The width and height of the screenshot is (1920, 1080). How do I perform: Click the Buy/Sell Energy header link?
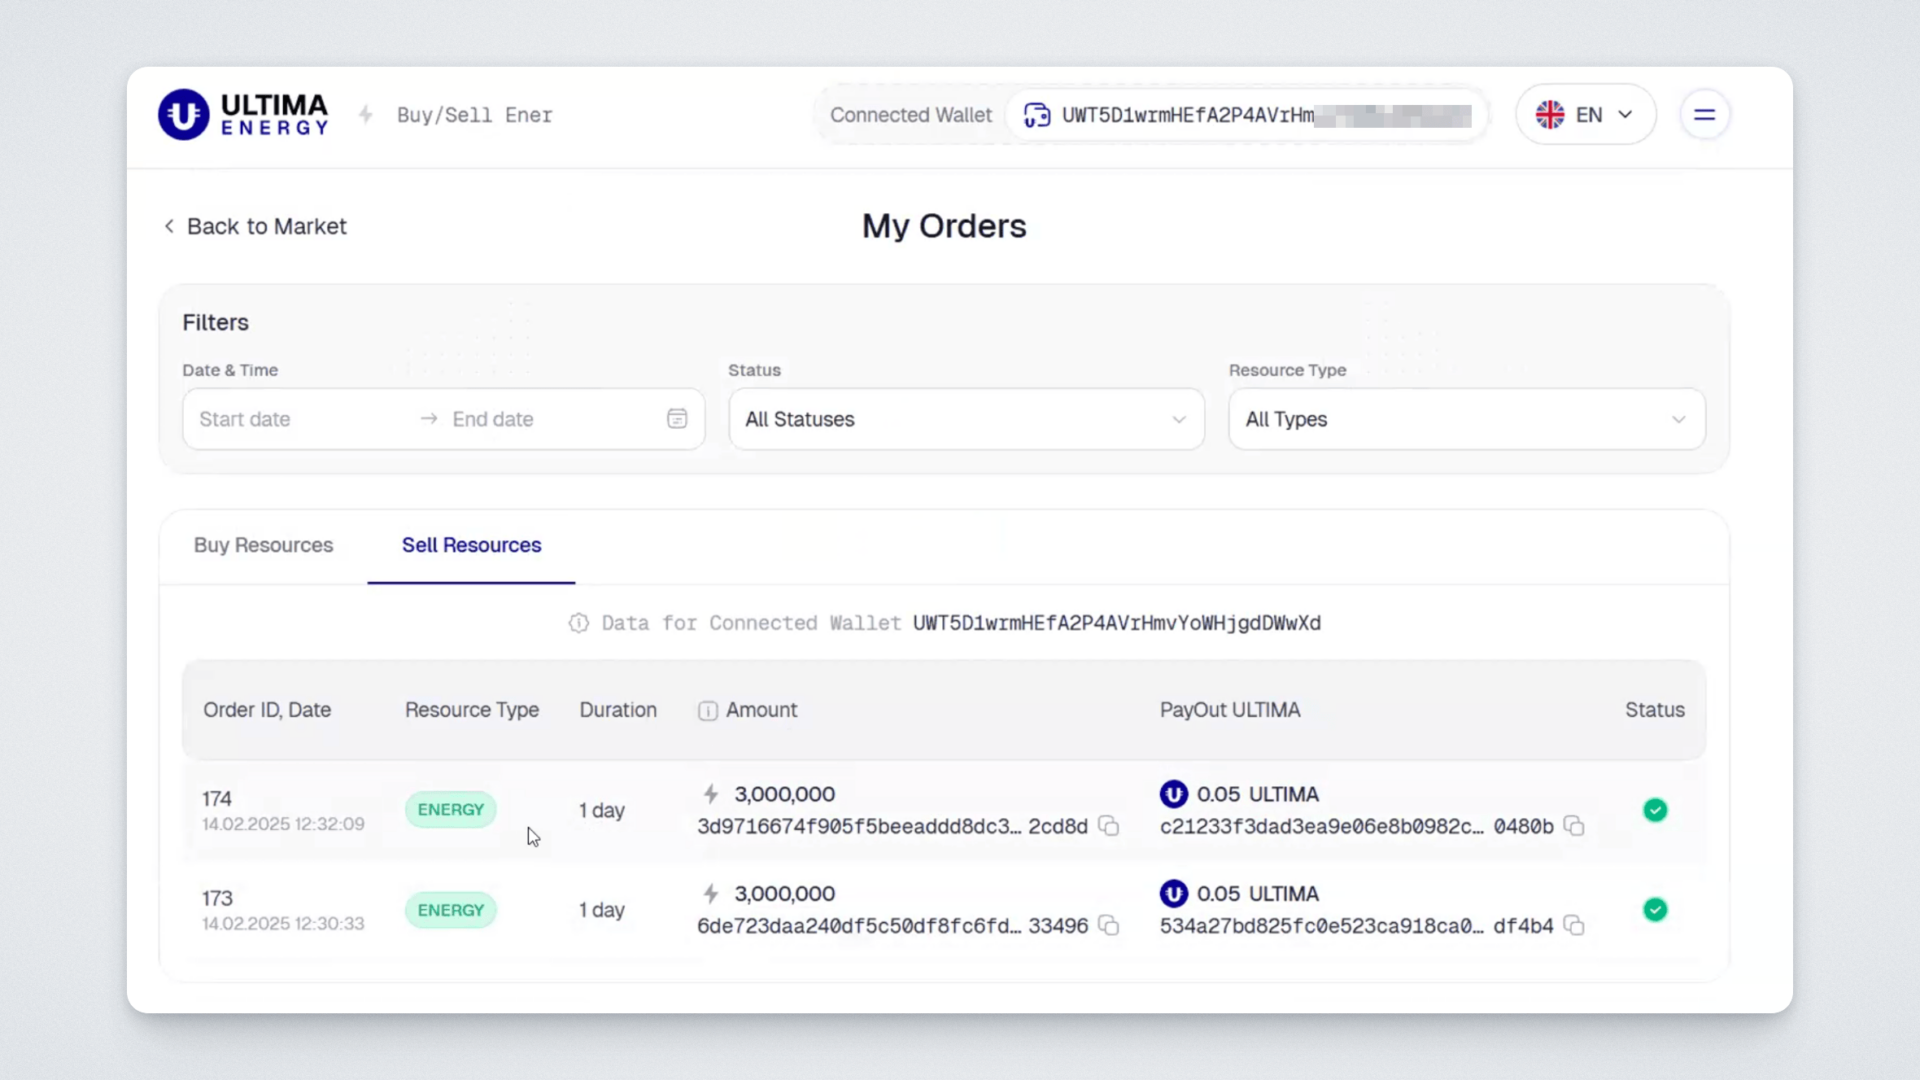(474, 115)
